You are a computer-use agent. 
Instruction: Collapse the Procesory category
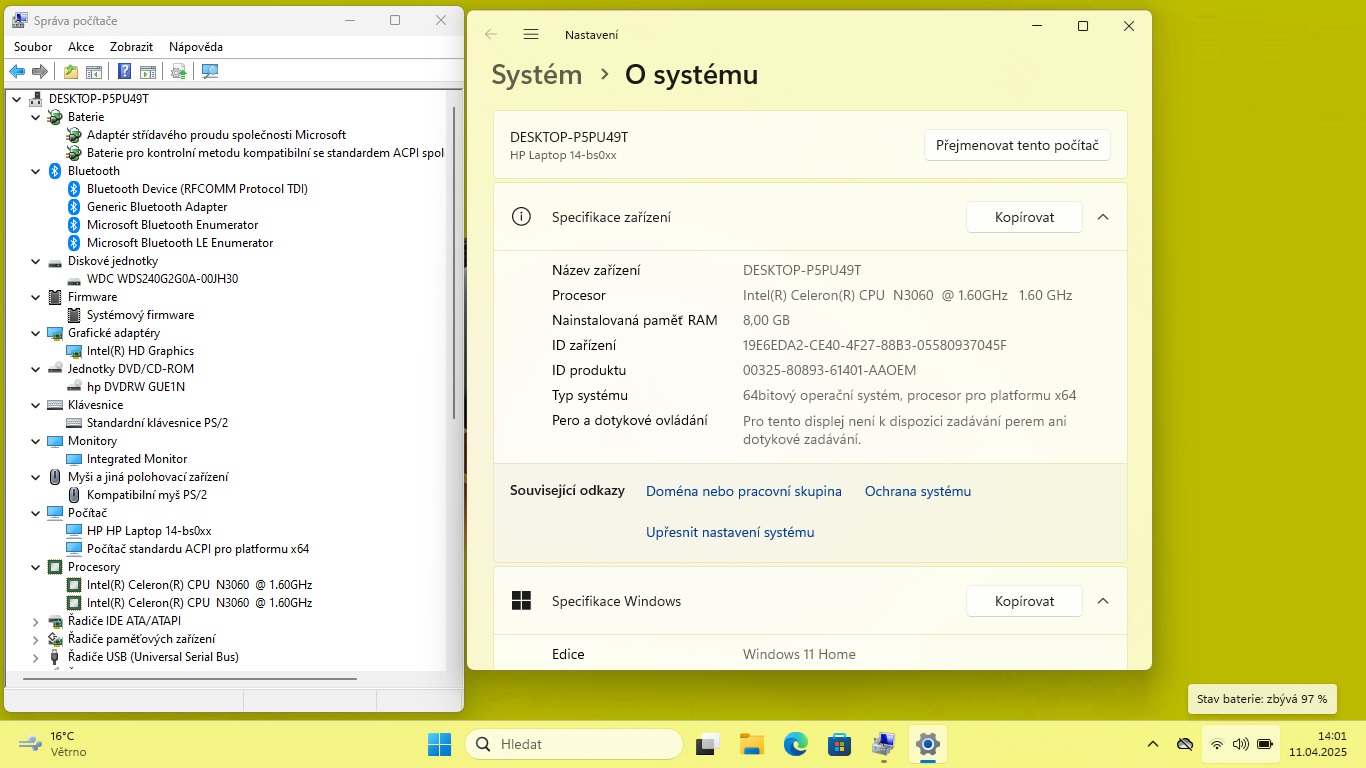tap(36, 567)
